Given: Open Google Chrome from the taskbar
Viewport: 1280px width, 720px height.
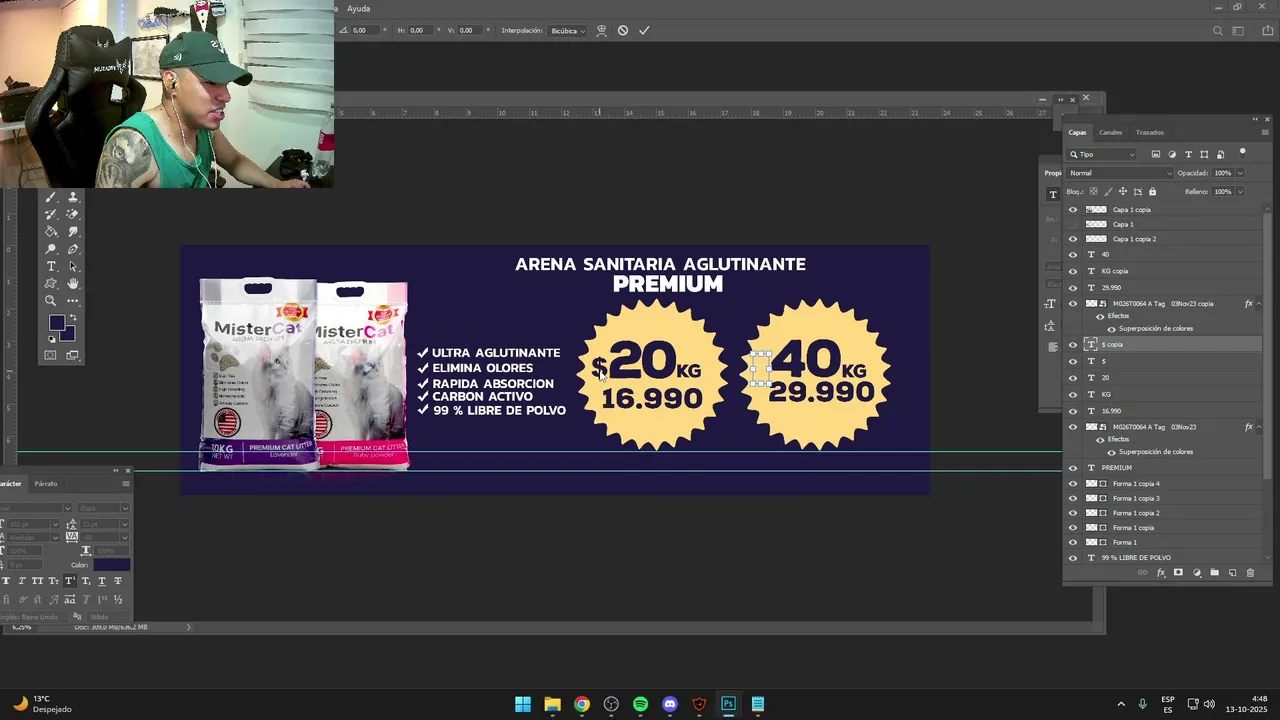Looking at the screenshot, I should coord(581,704).
